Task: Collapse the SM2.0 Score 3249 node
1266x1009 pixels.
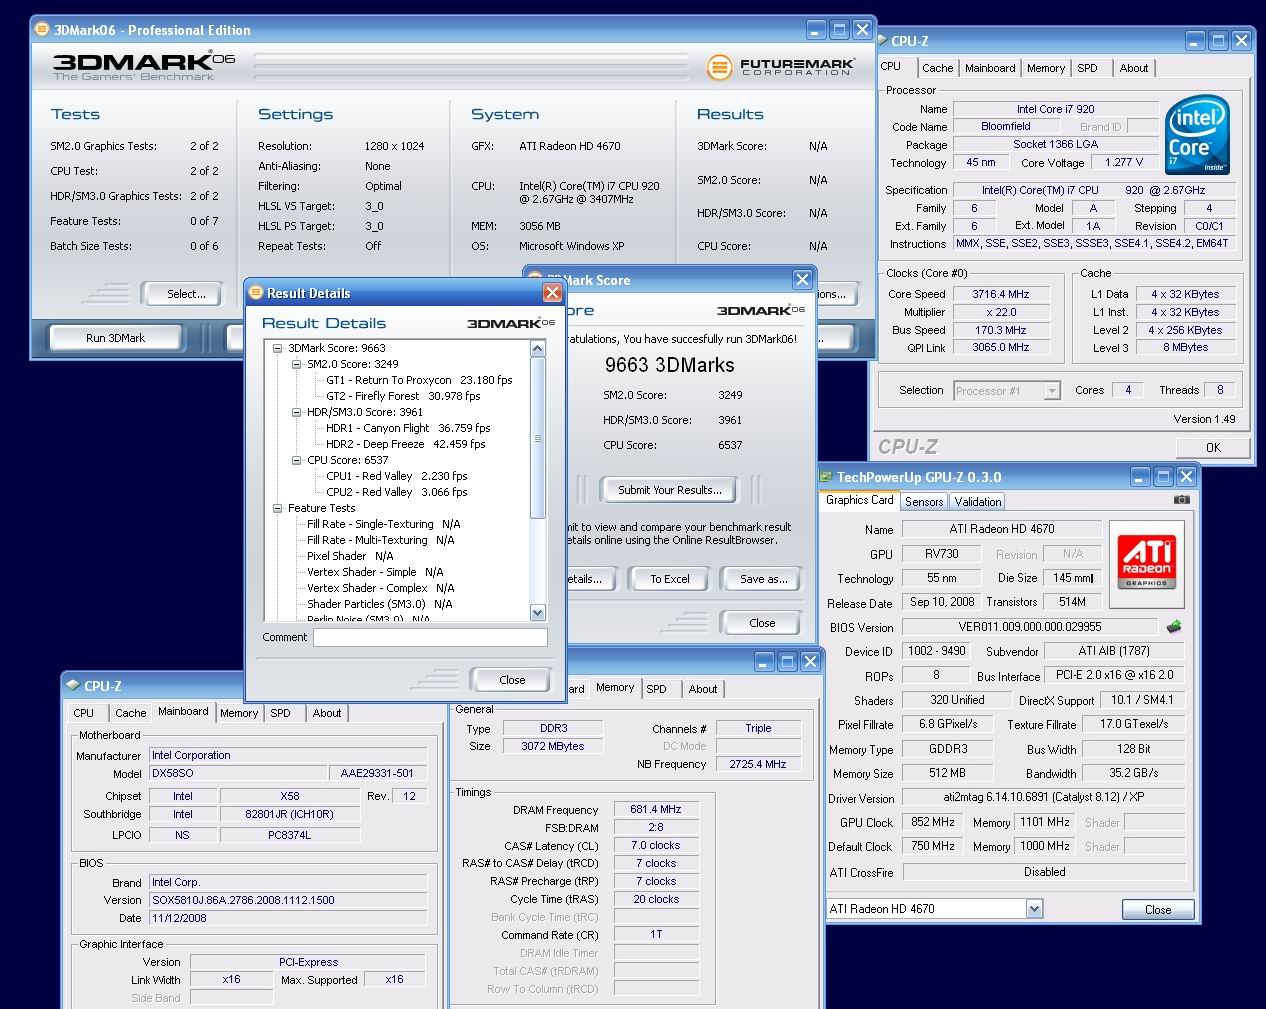Action: click(x=297, y=364)
